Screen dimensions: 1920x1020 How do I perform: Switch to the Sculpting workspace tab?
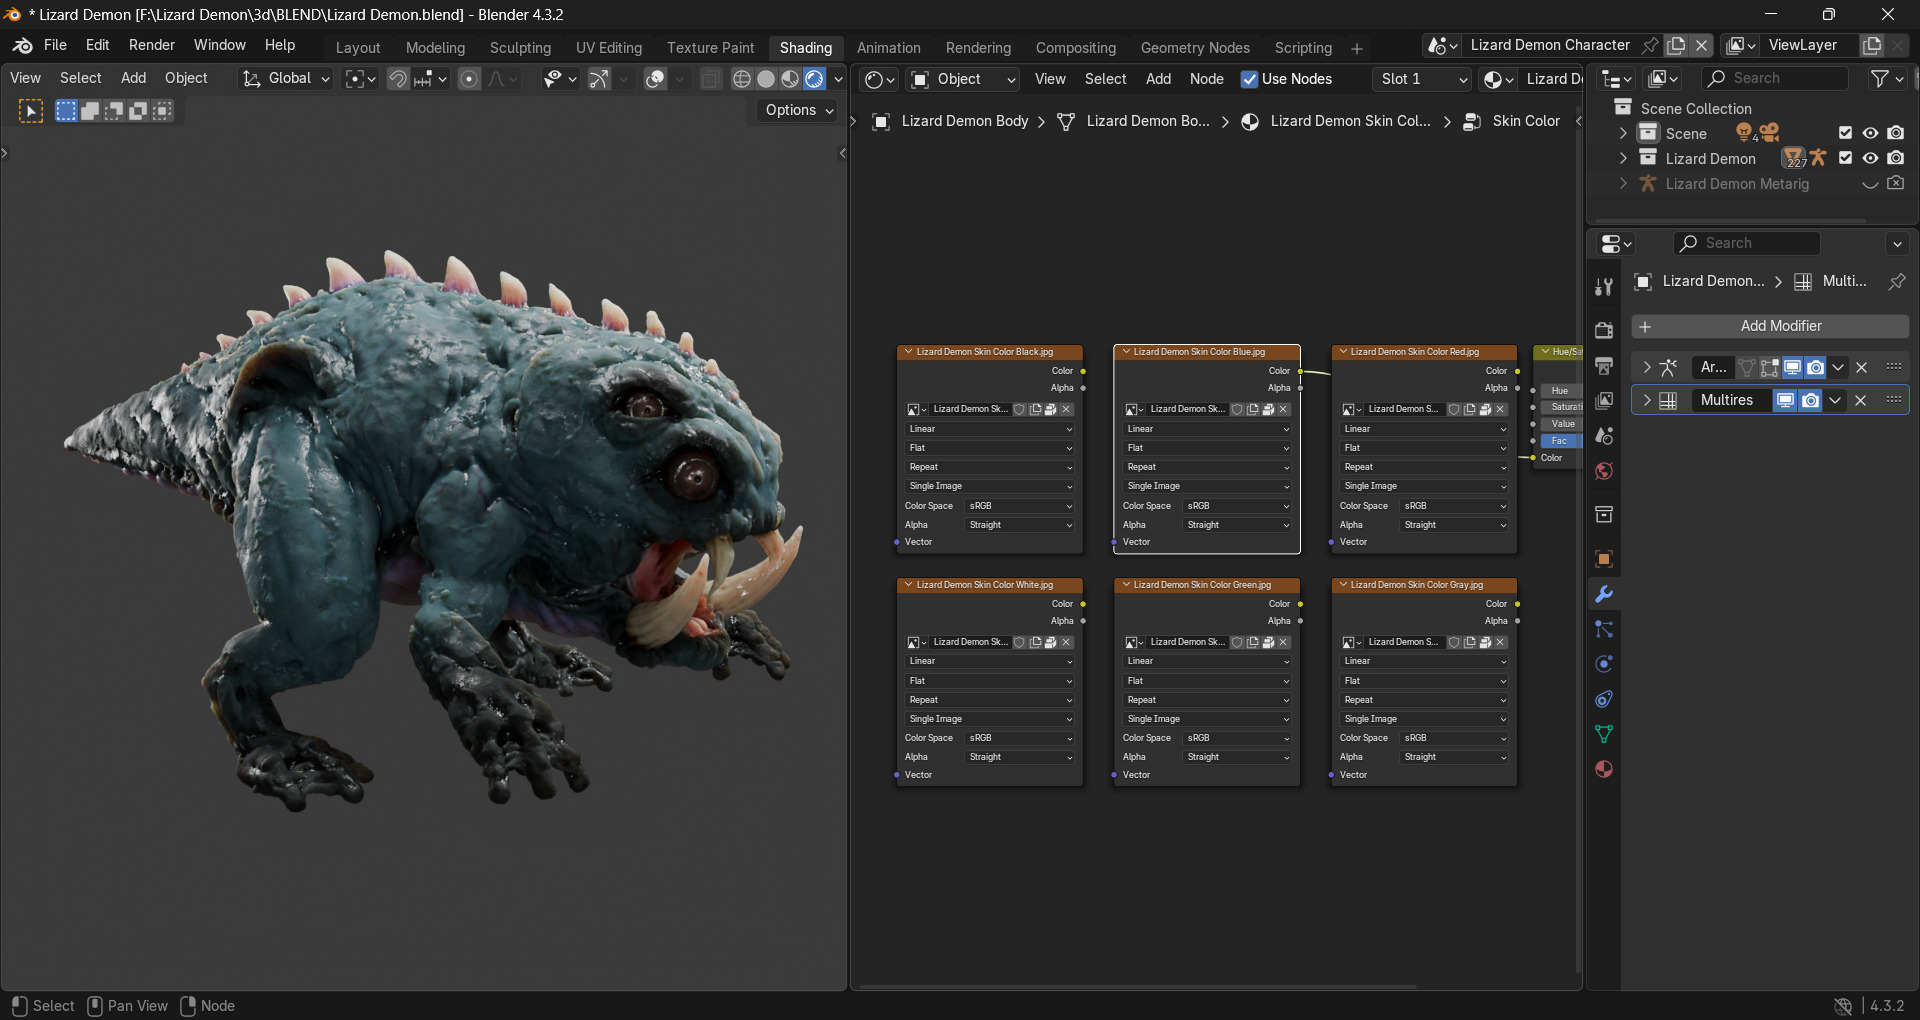[x=520, y=48]
